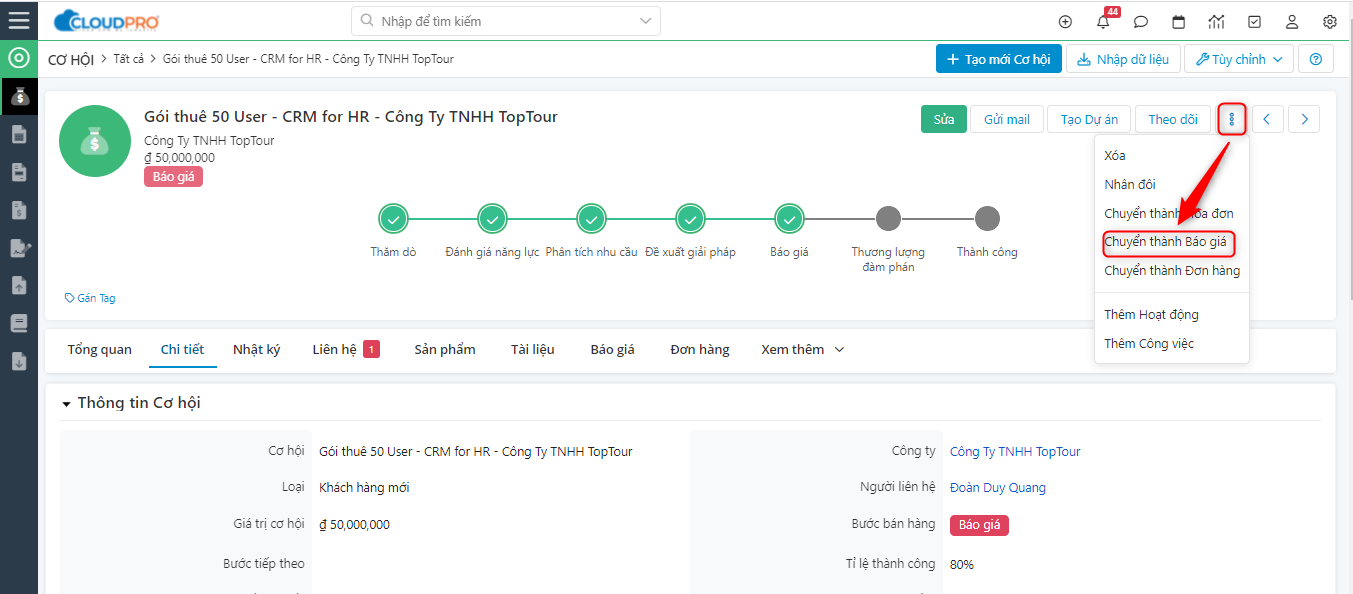1353x594 pixels.
Task: Click the Thăm dò pipeline stage circle
Action: click(393, 218)
